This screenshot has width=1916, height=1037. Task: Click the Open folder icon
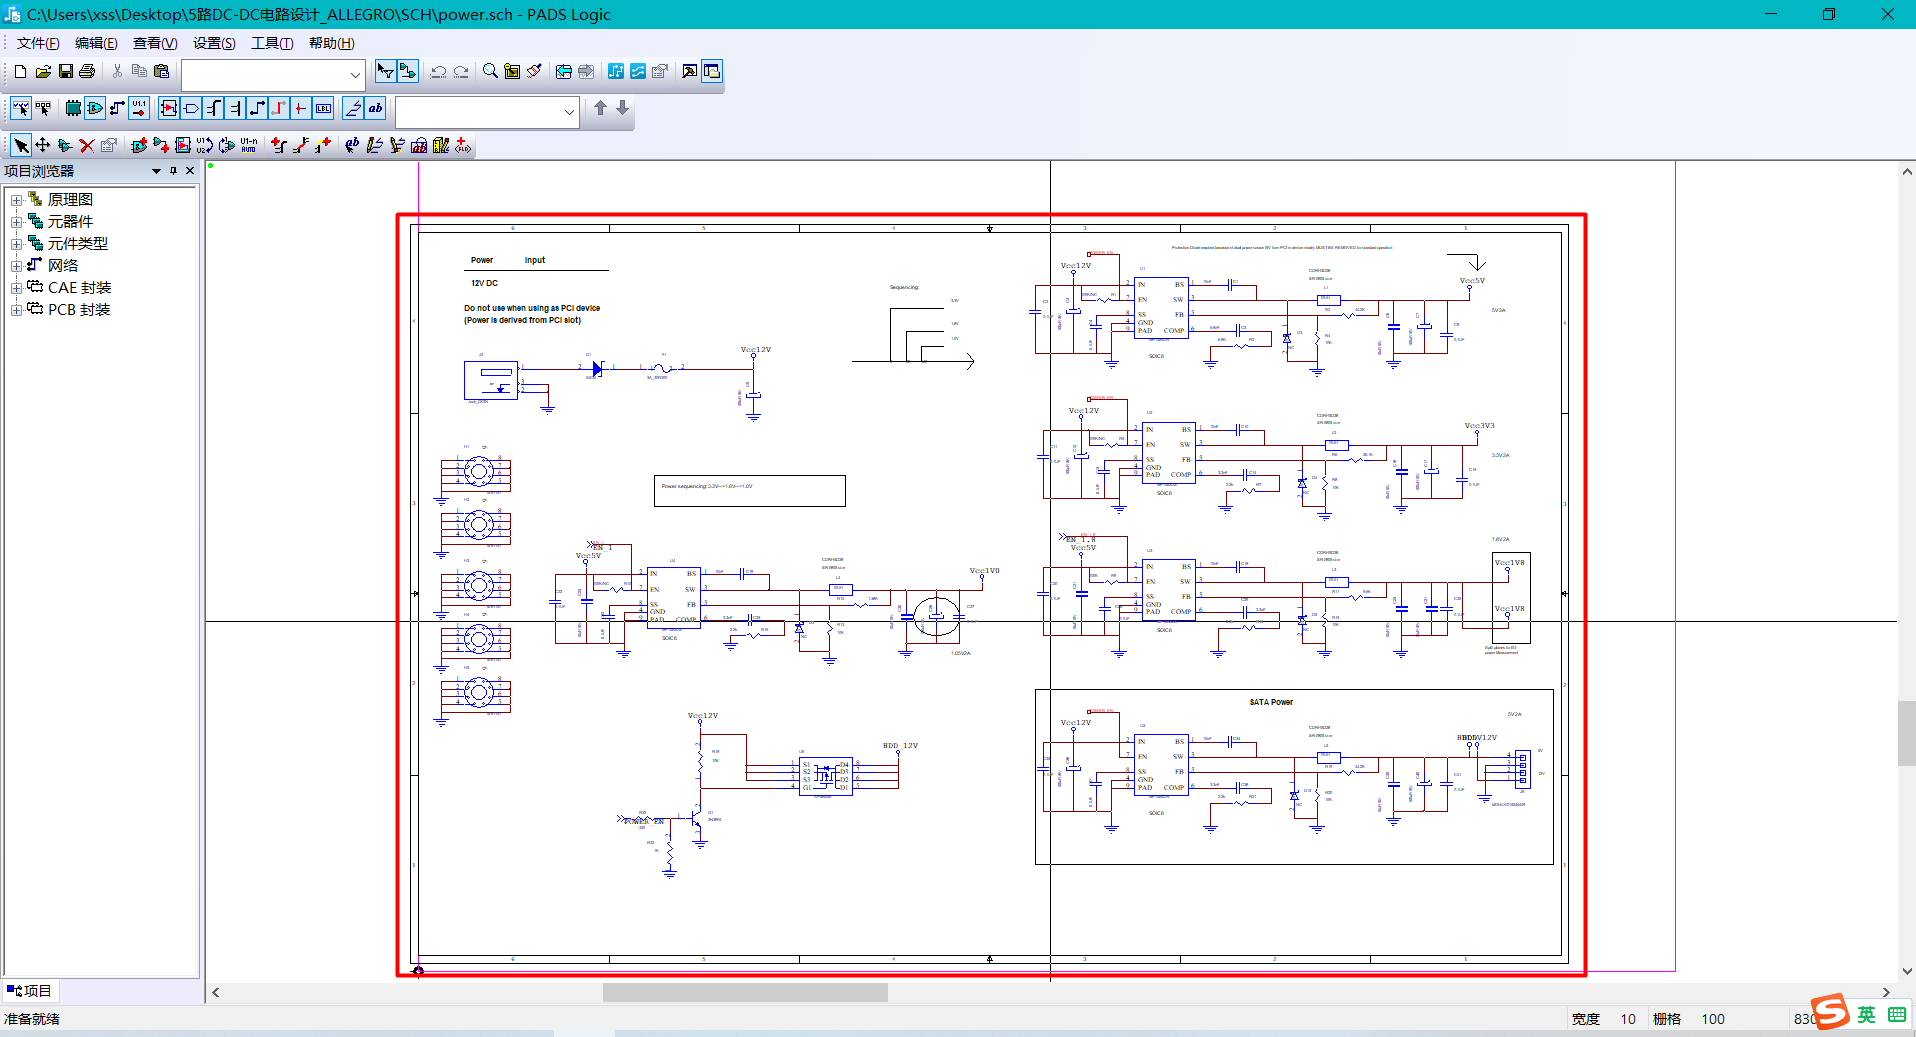[x=43, y=71]
